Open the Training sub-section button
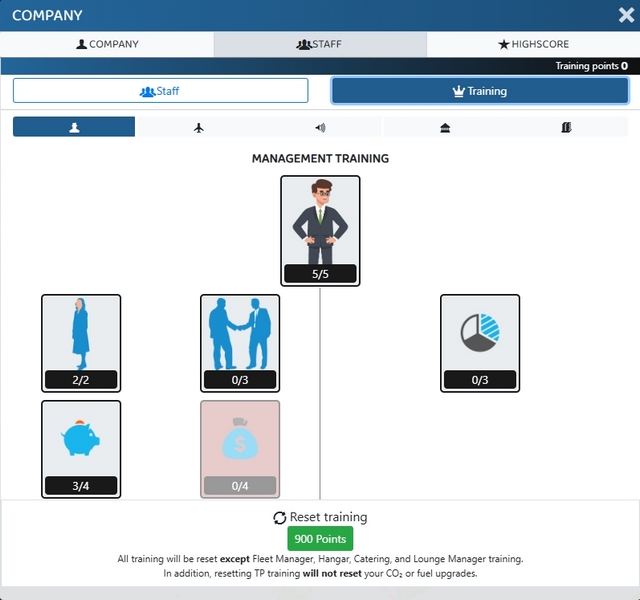The width and height of the screenshot is (640, 600). click(480, 91)
